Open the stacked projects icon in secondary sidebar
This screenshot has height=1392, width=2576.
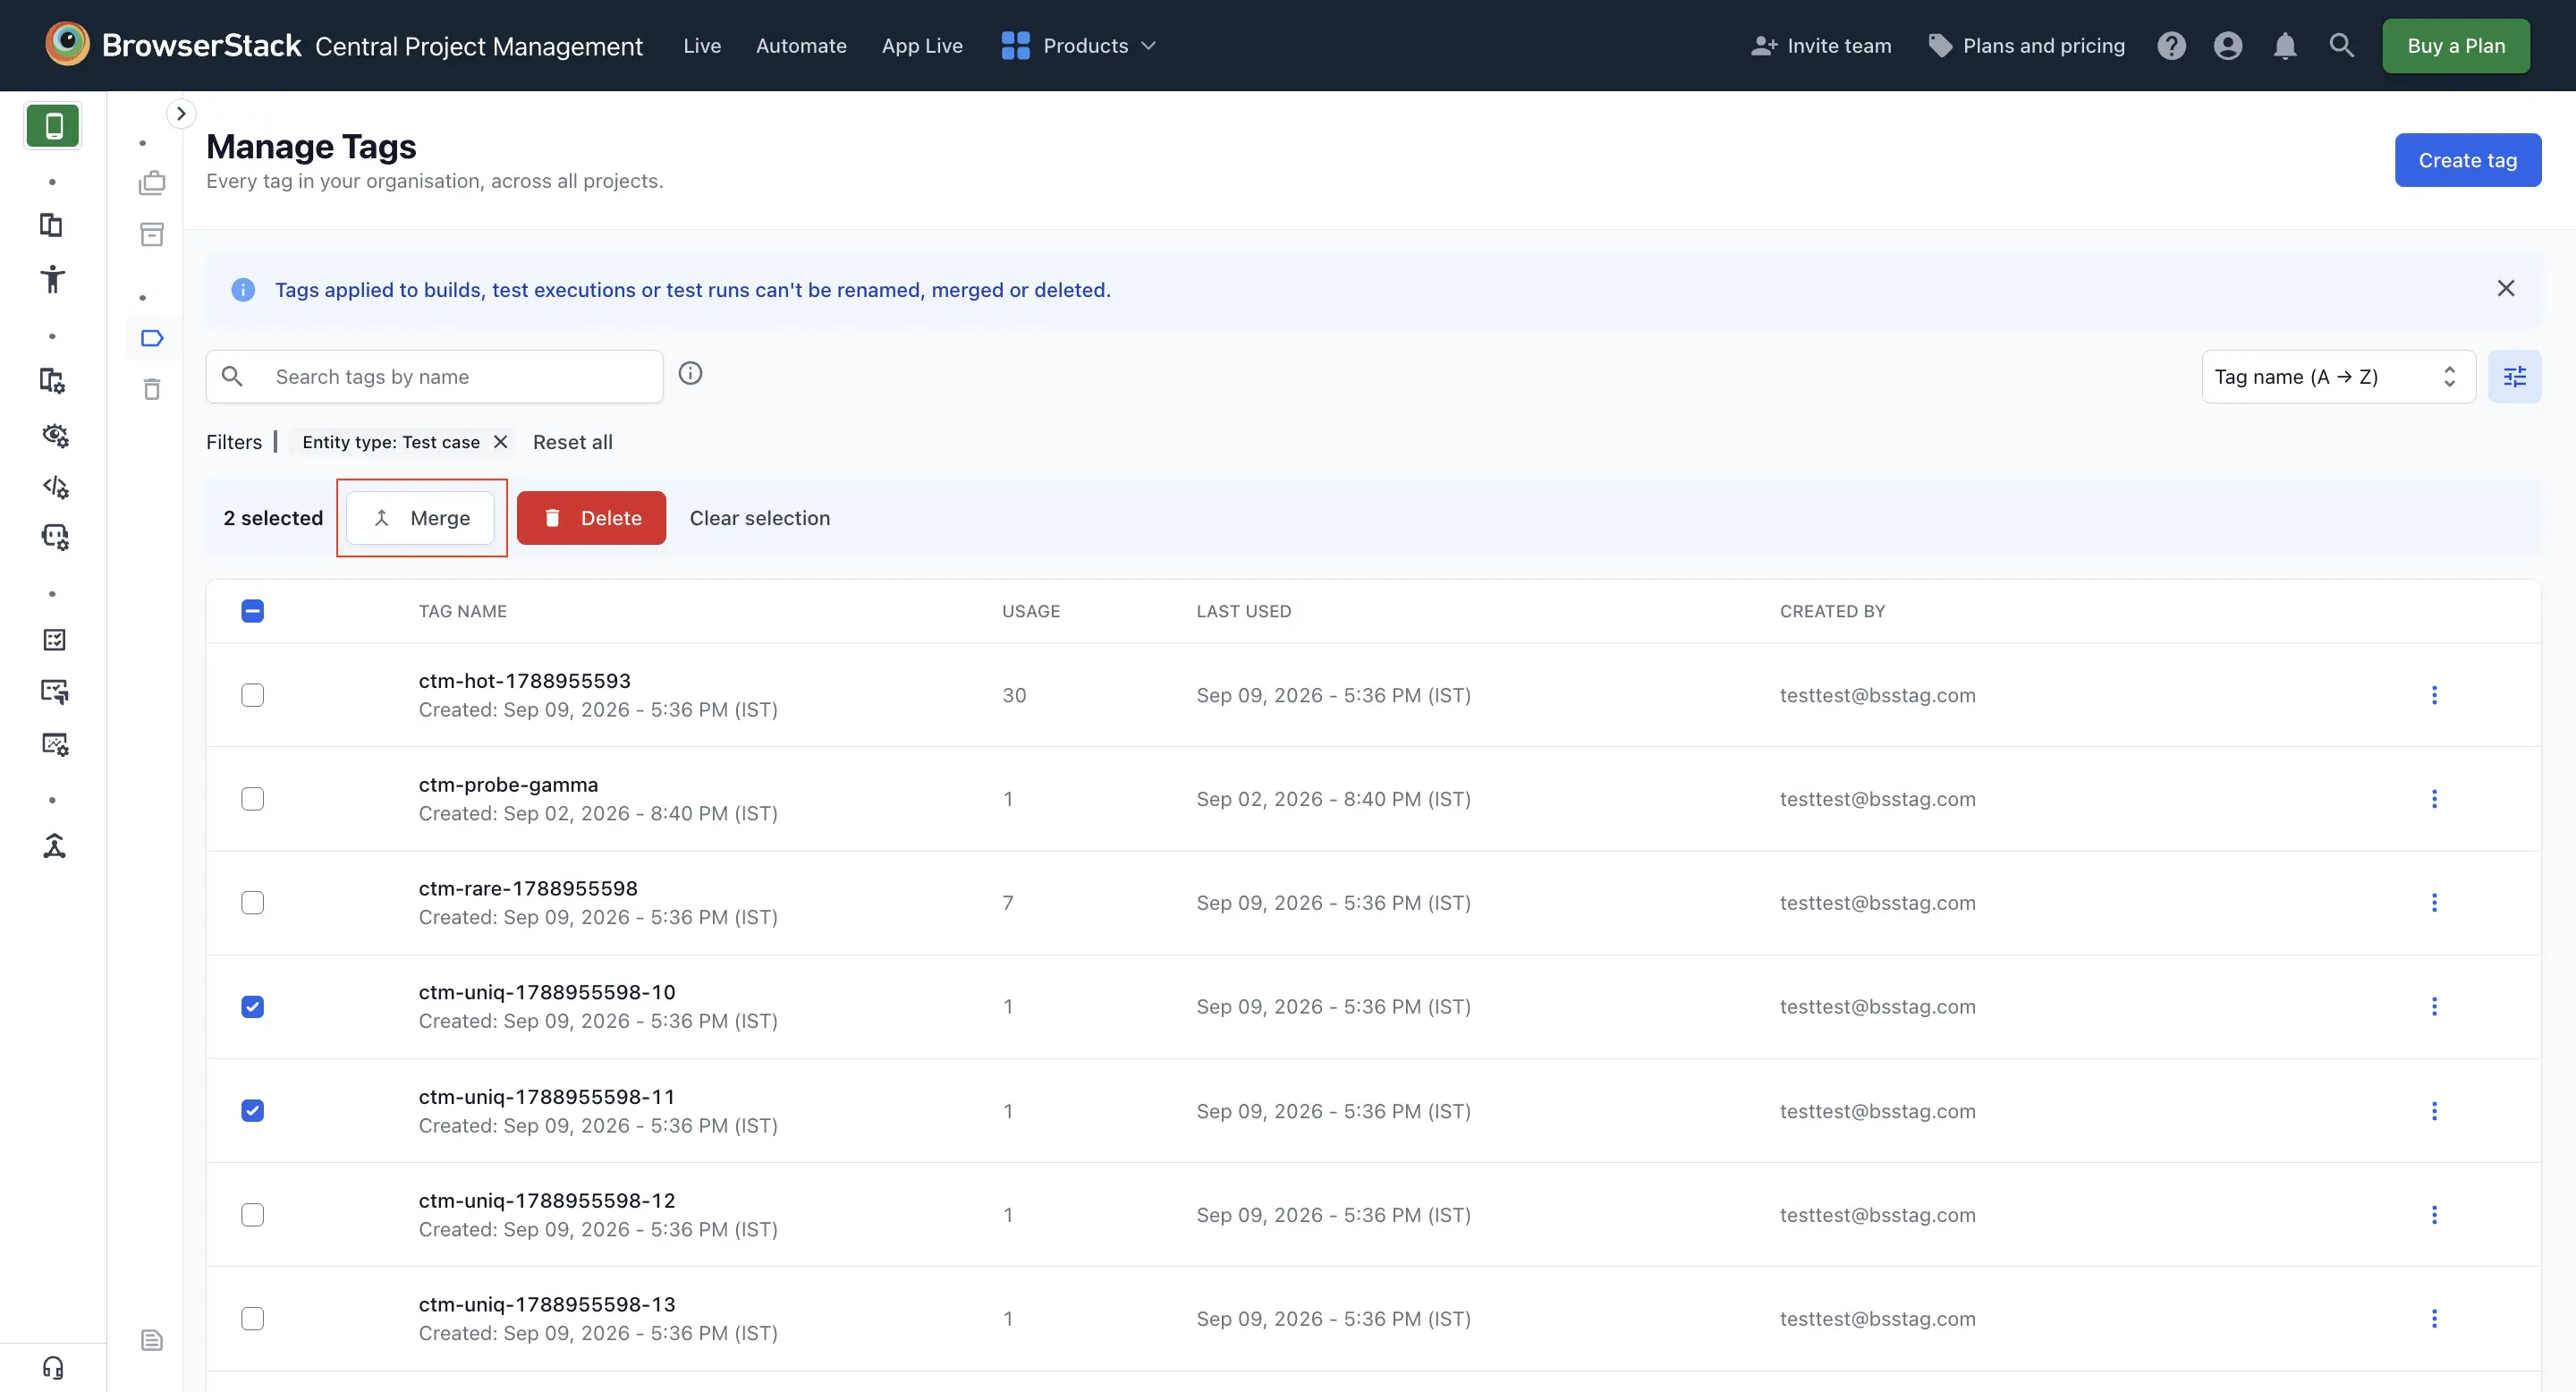(x=152, y=183)
